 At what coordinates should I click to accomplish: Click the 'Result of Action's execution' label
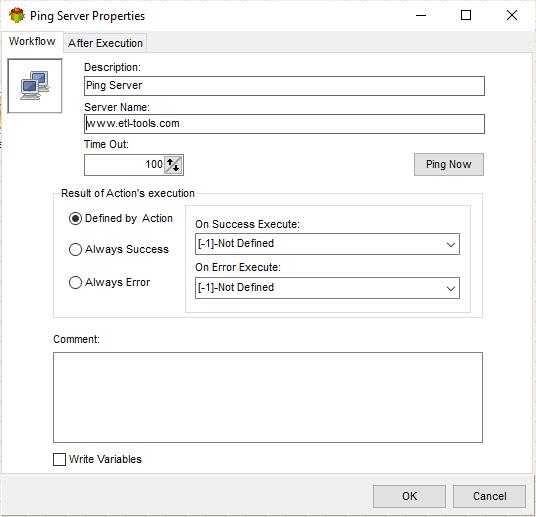pos(128,193)
